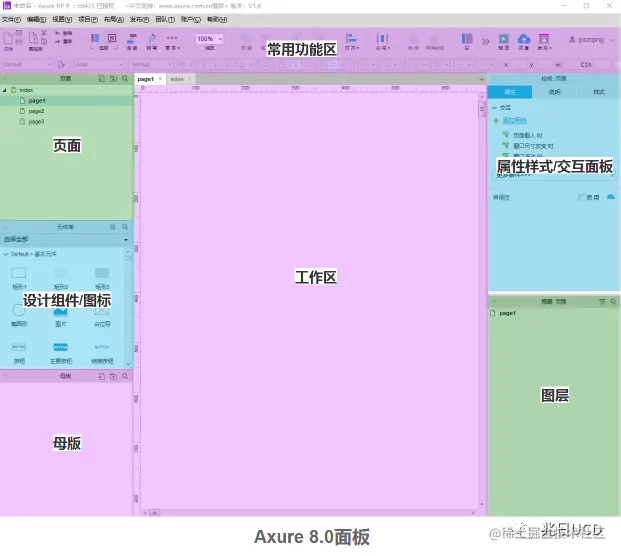Collapse the interactions section chevron
Image resolution: width=621 pixels, height=556 pixels.
point(494,108)
